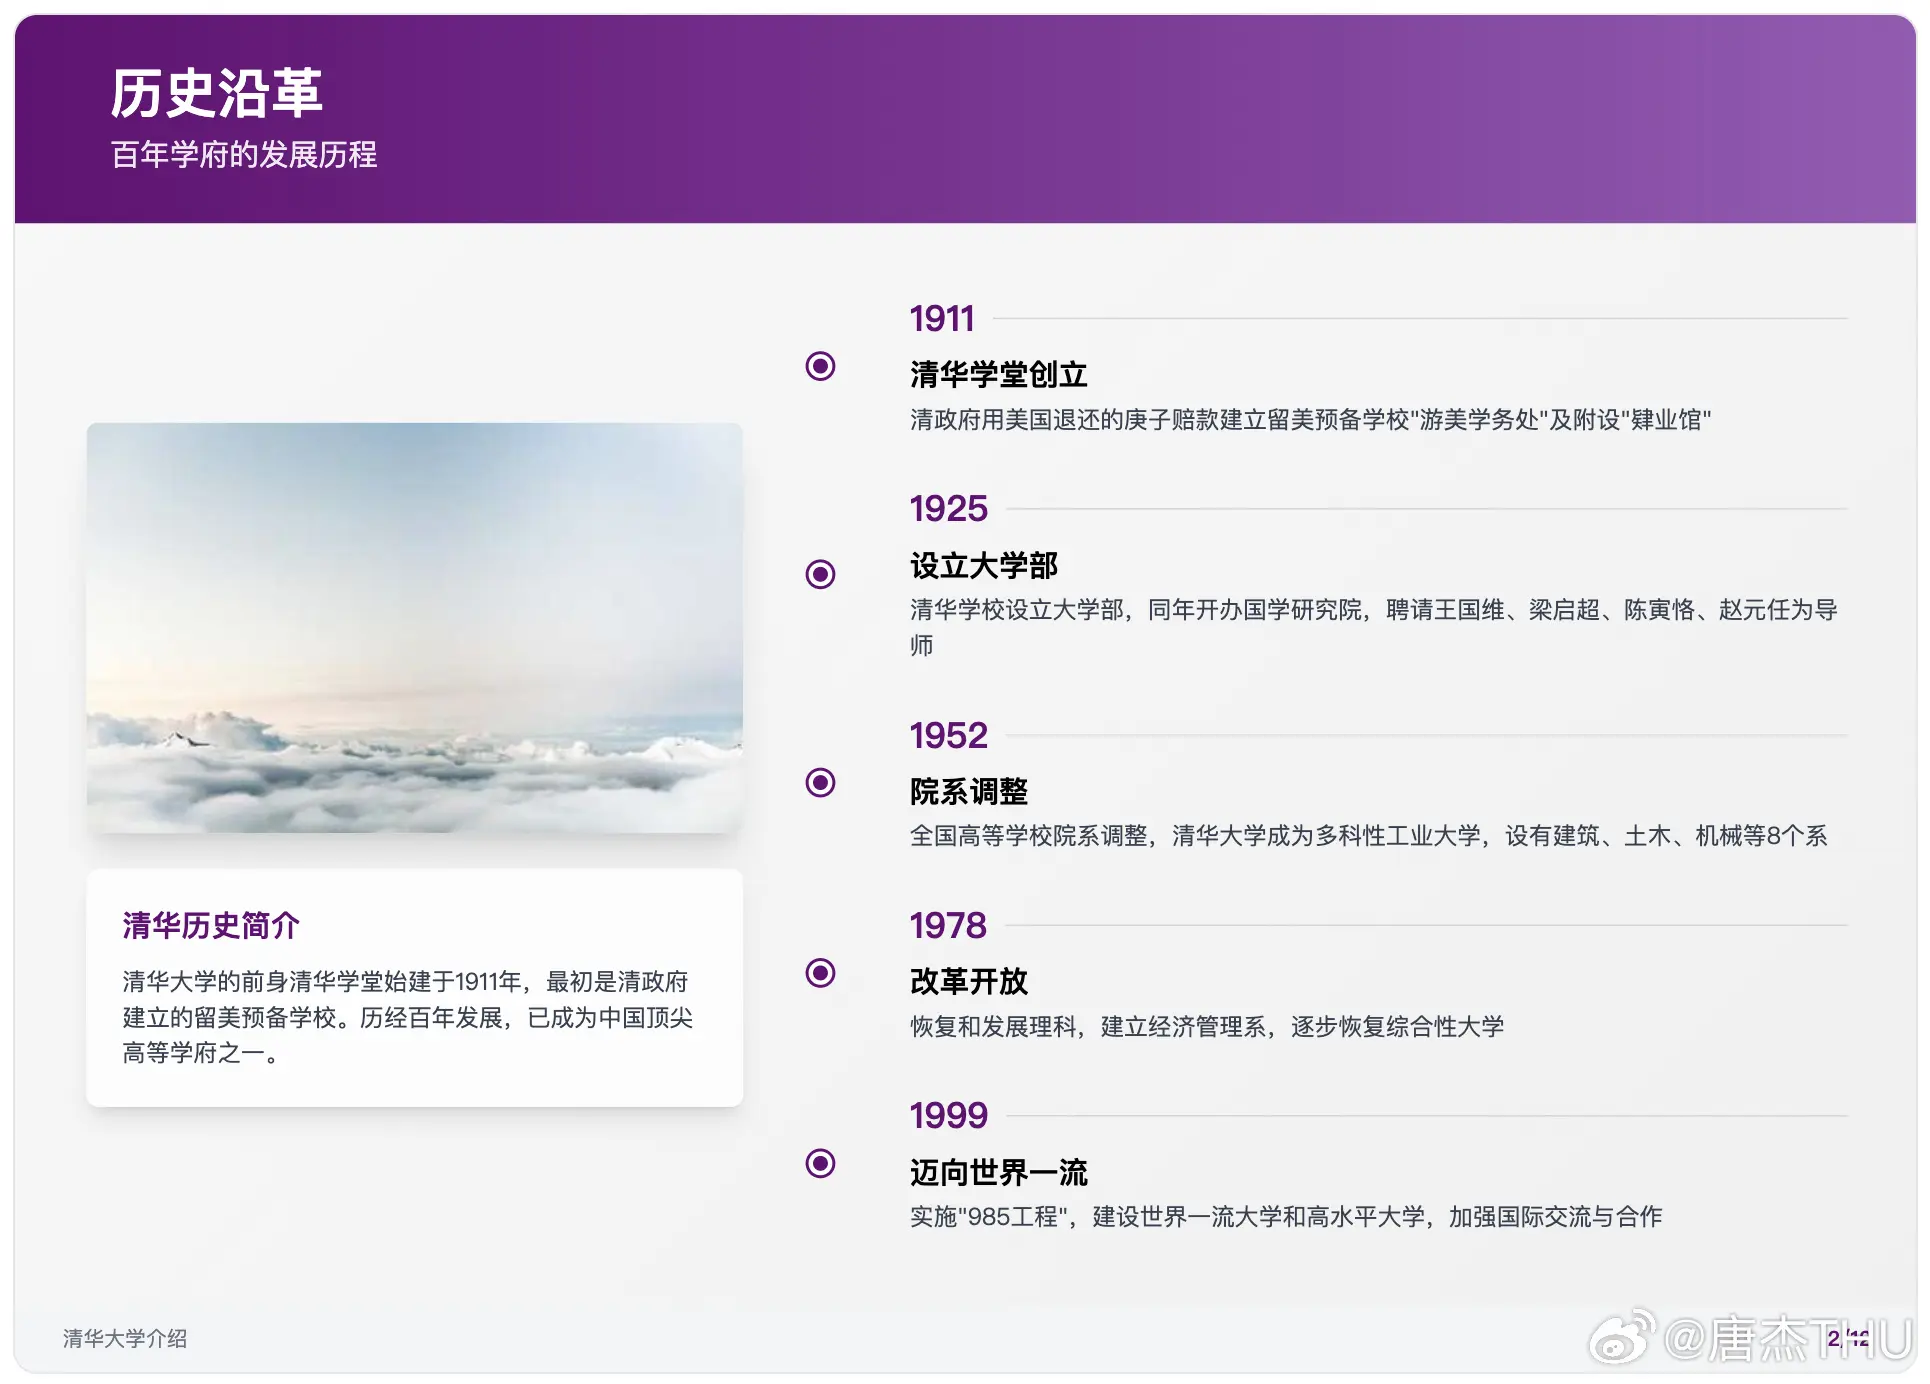Click the description mentioning 庚子赔款
Screen dimensions: 1930x1384
[x=1310, y=420]
